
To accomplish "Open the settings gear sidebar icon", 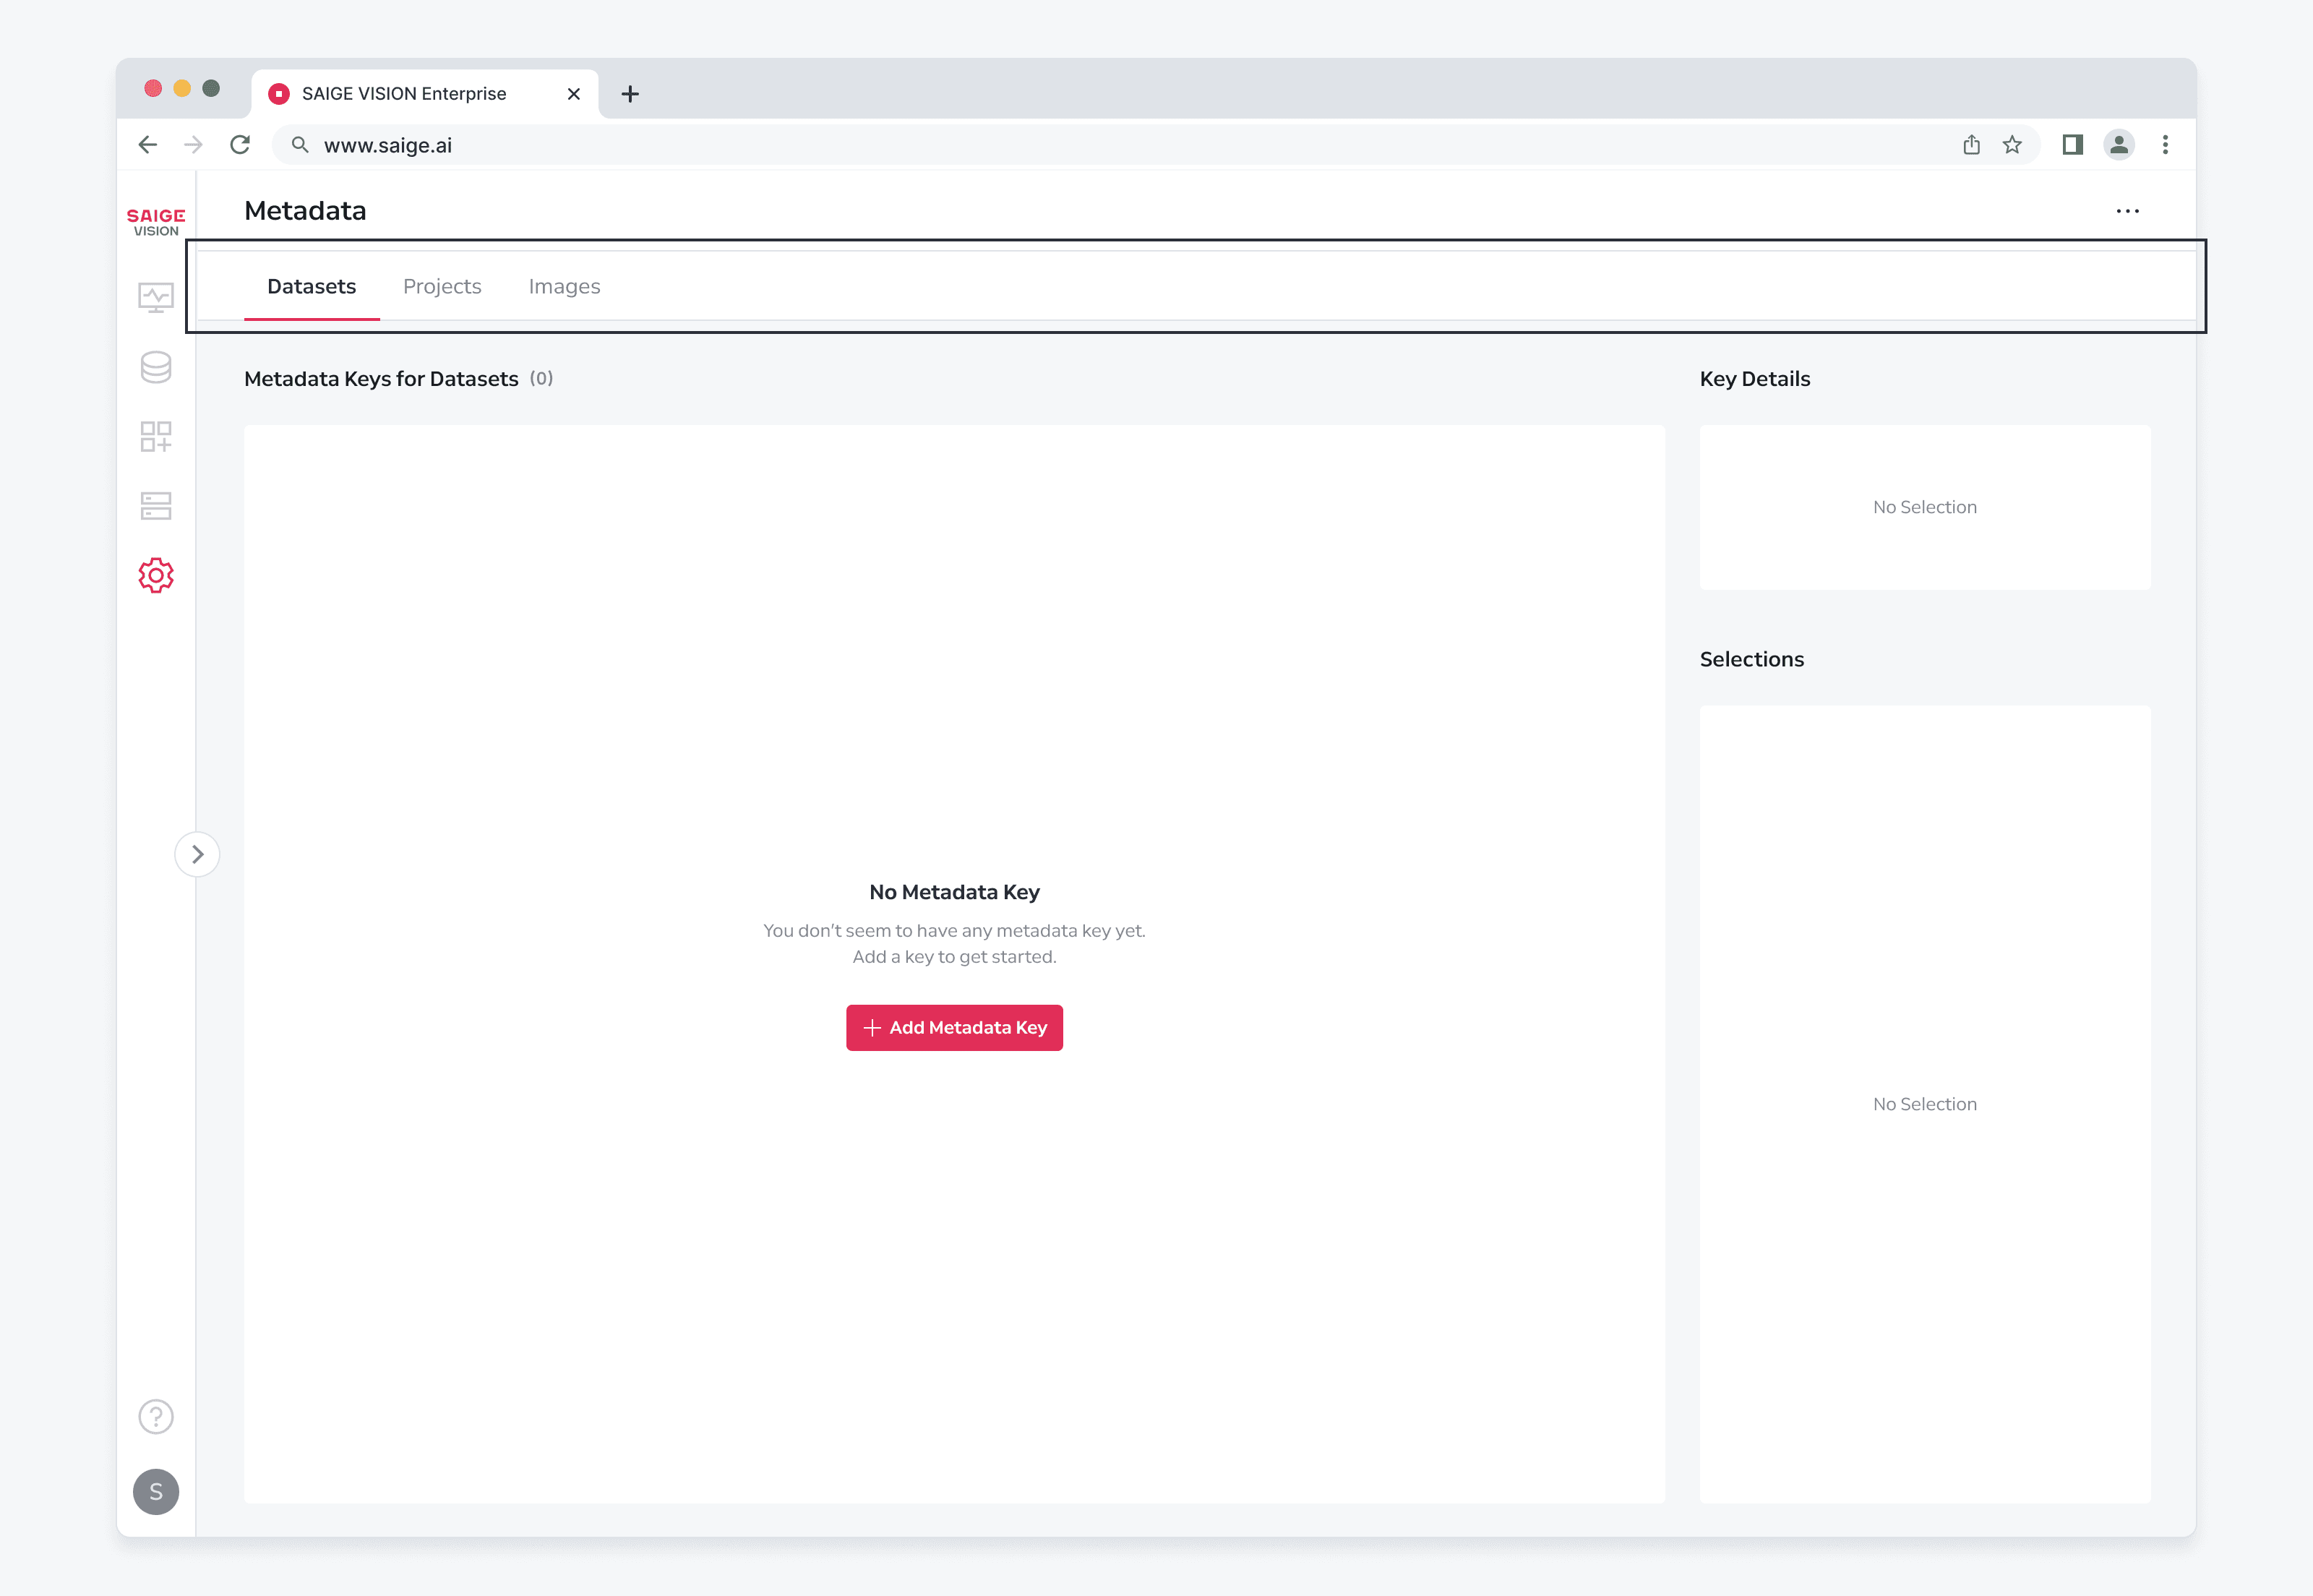I will click(x=156, y=575).
